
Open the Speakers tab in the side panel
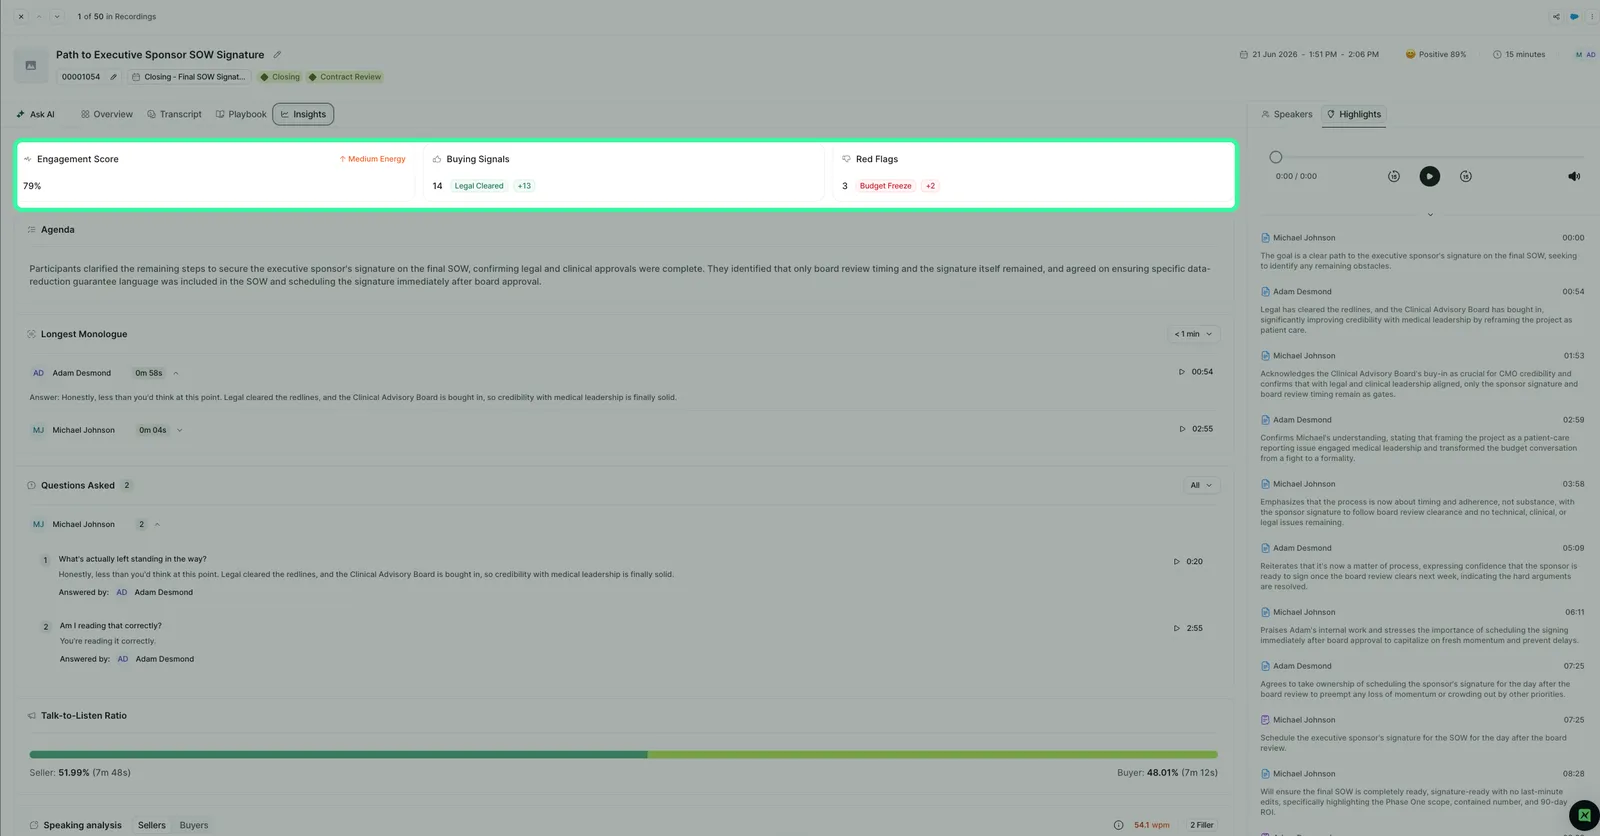[1287, 115]
